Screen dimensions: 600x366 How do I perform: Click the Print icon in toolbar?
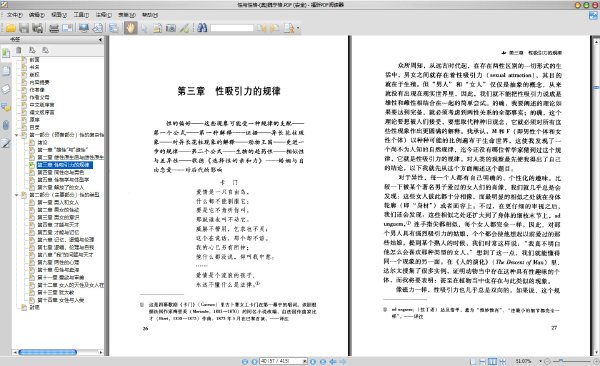(x=54, y=28)
